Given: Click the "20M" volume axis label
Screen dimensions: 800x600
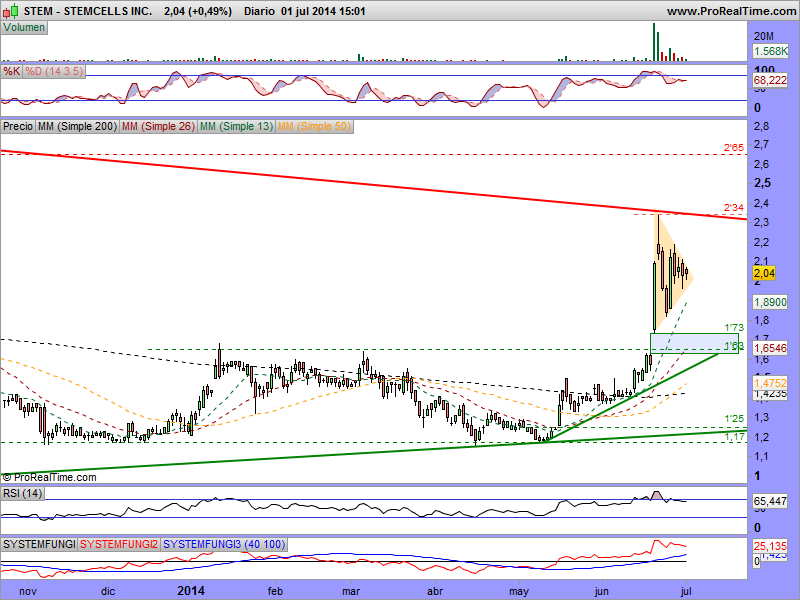Looking at the screenshot, I should click(764, 36).
